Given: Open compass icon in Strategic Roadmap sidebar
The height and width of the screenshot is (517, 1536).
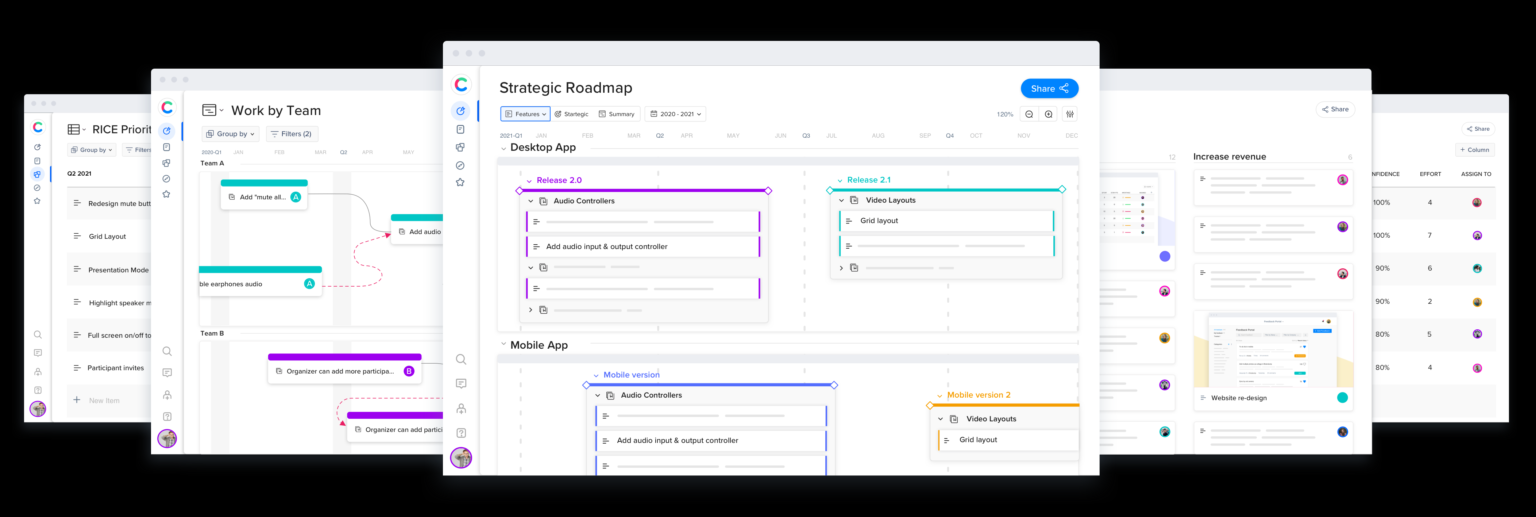Looking at the screenshot, I should tap(460, 165).
